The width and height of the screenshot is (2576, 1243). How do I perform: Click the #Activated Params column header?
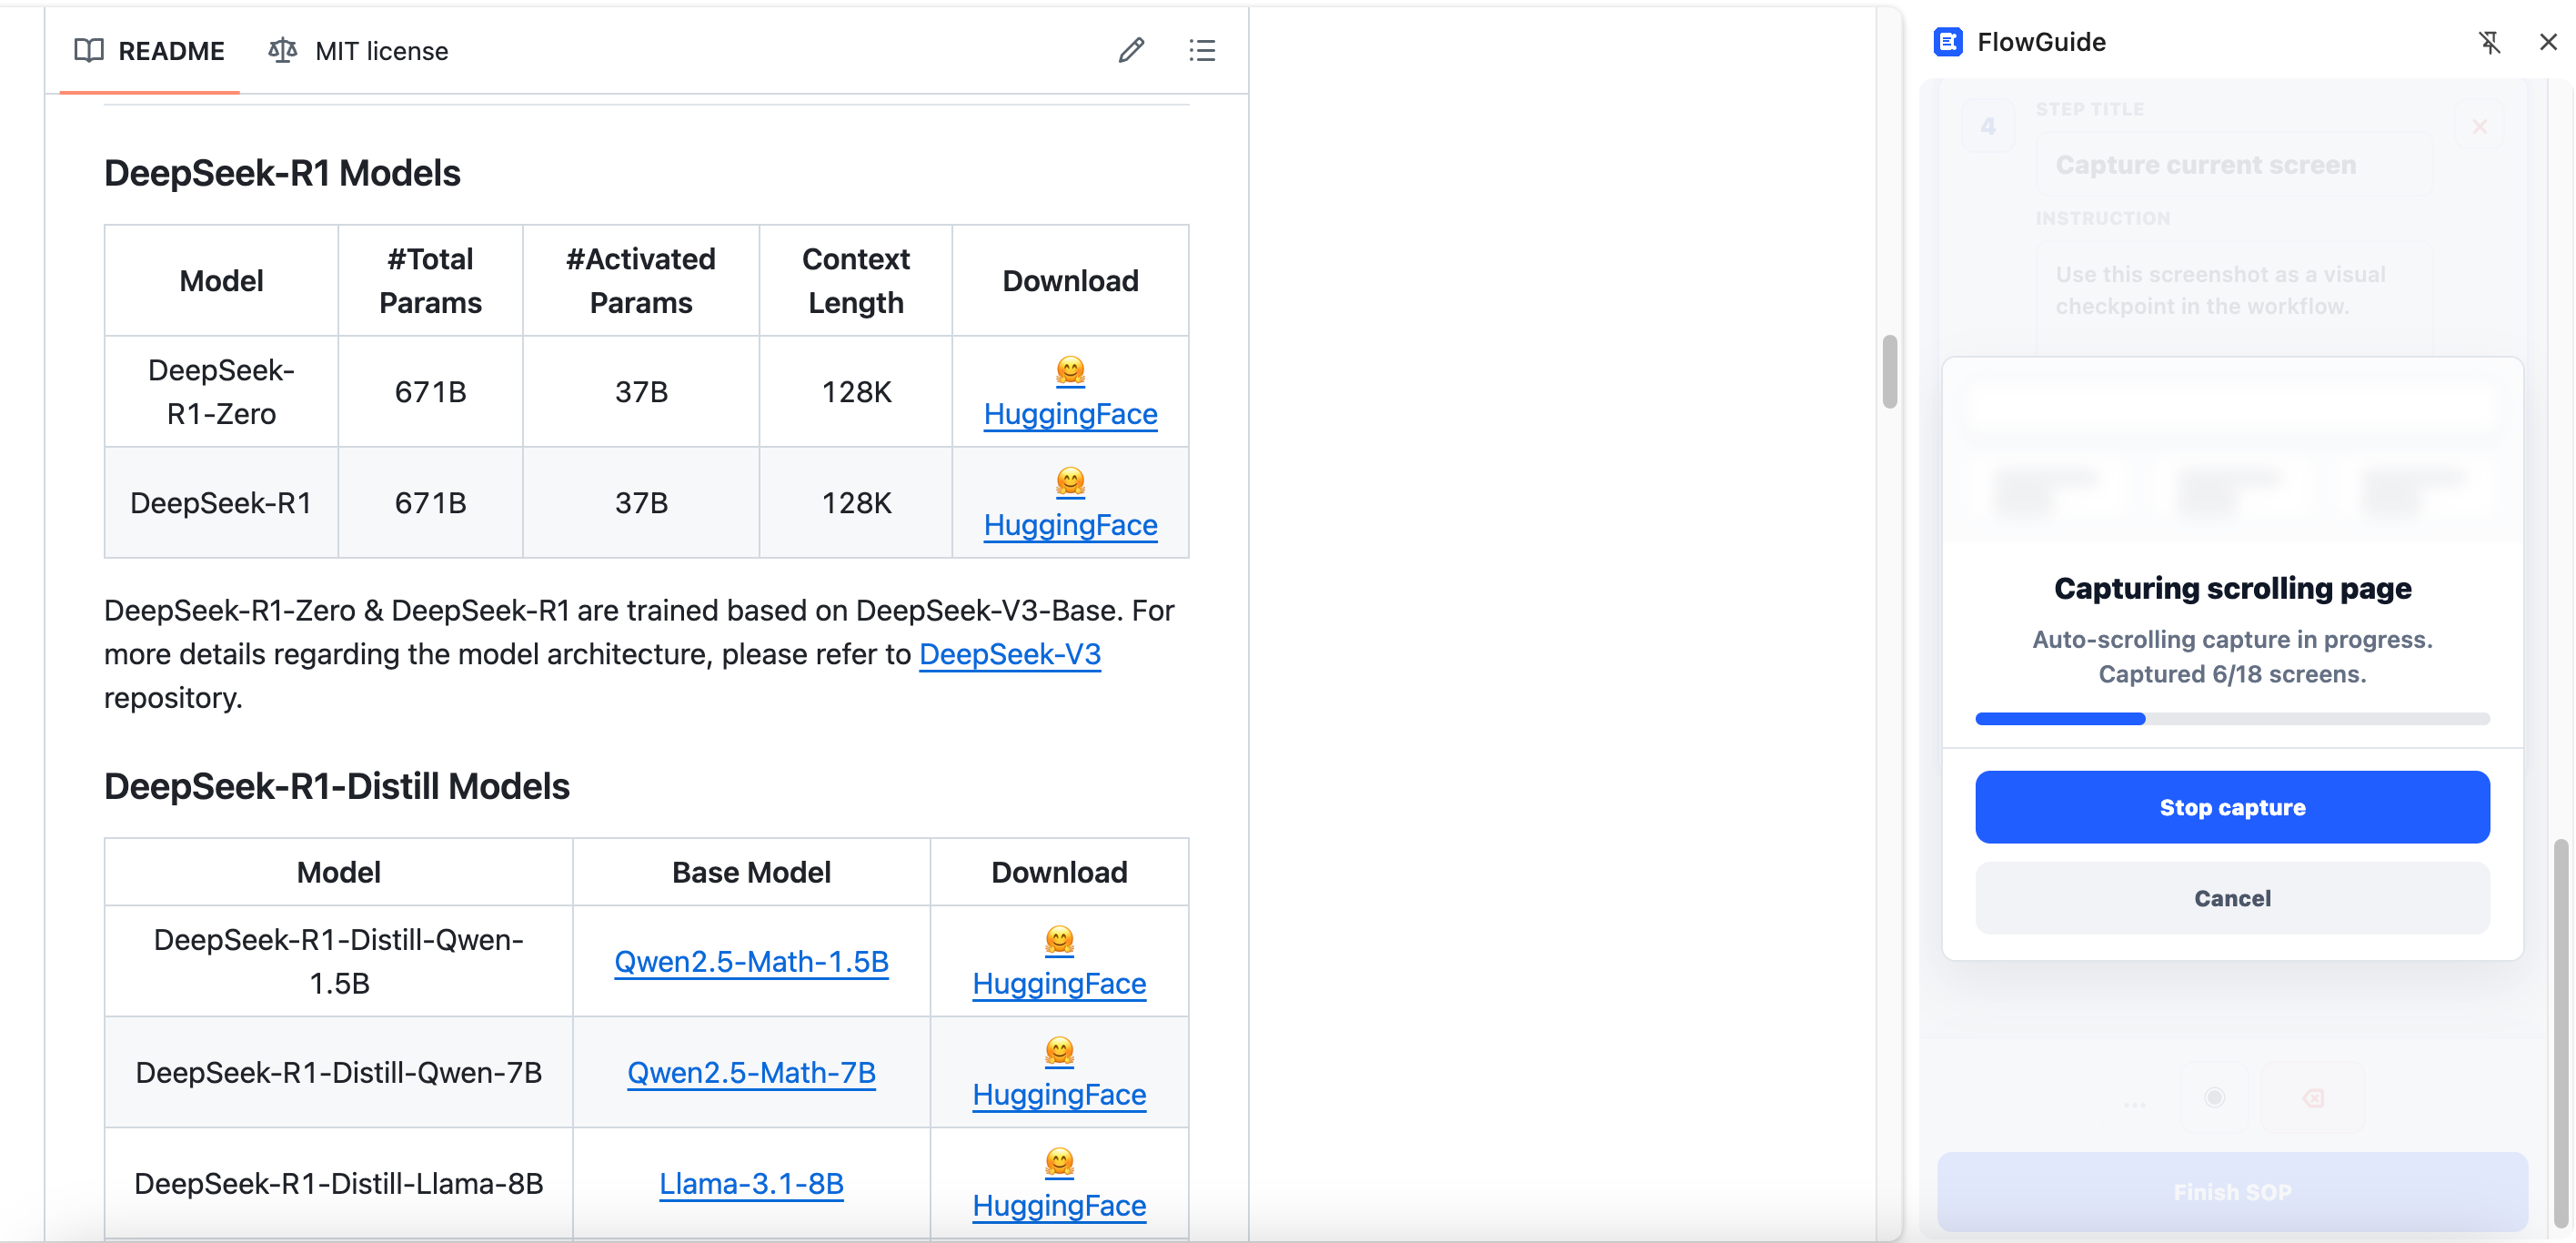click(640, 281)
